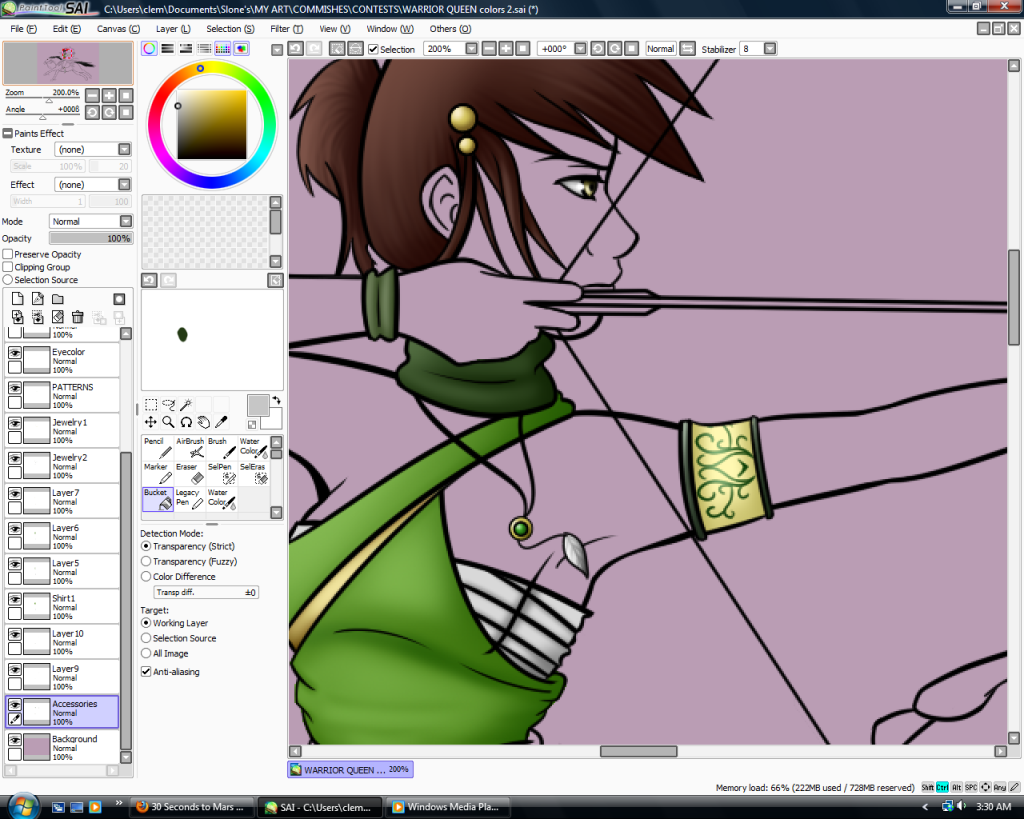Activate the magic wand tool
1024x819 pixels.
(x=186, y=405)
